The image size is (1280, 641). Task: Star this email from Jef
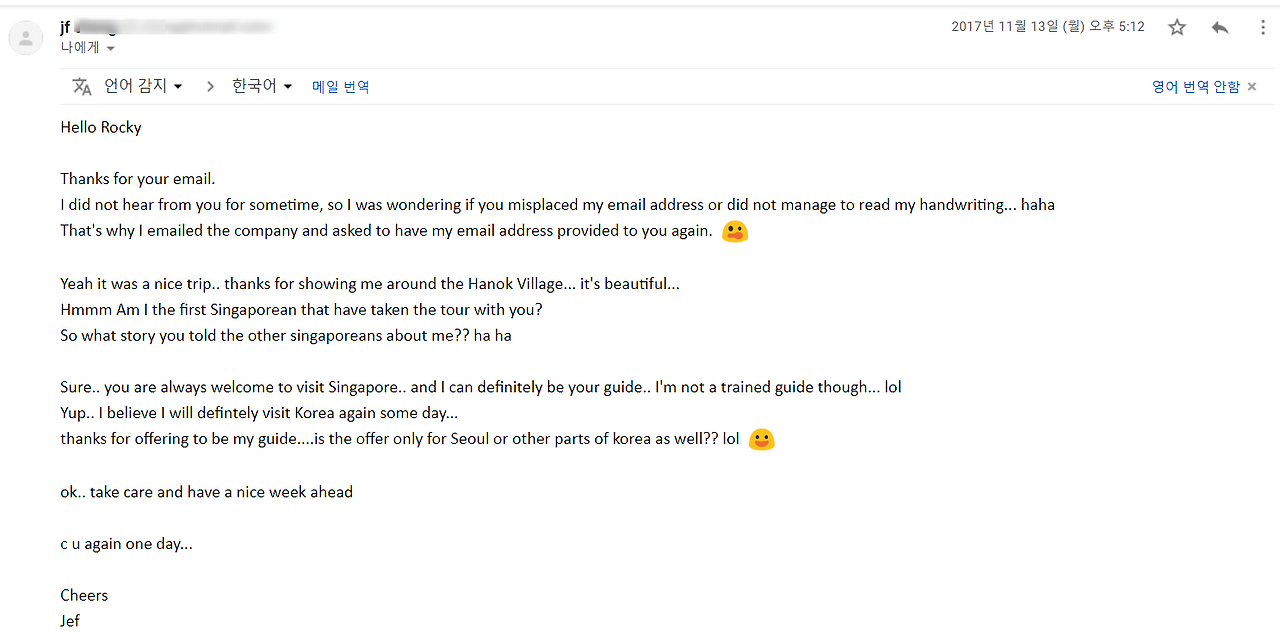click(x=1177, y=27)
